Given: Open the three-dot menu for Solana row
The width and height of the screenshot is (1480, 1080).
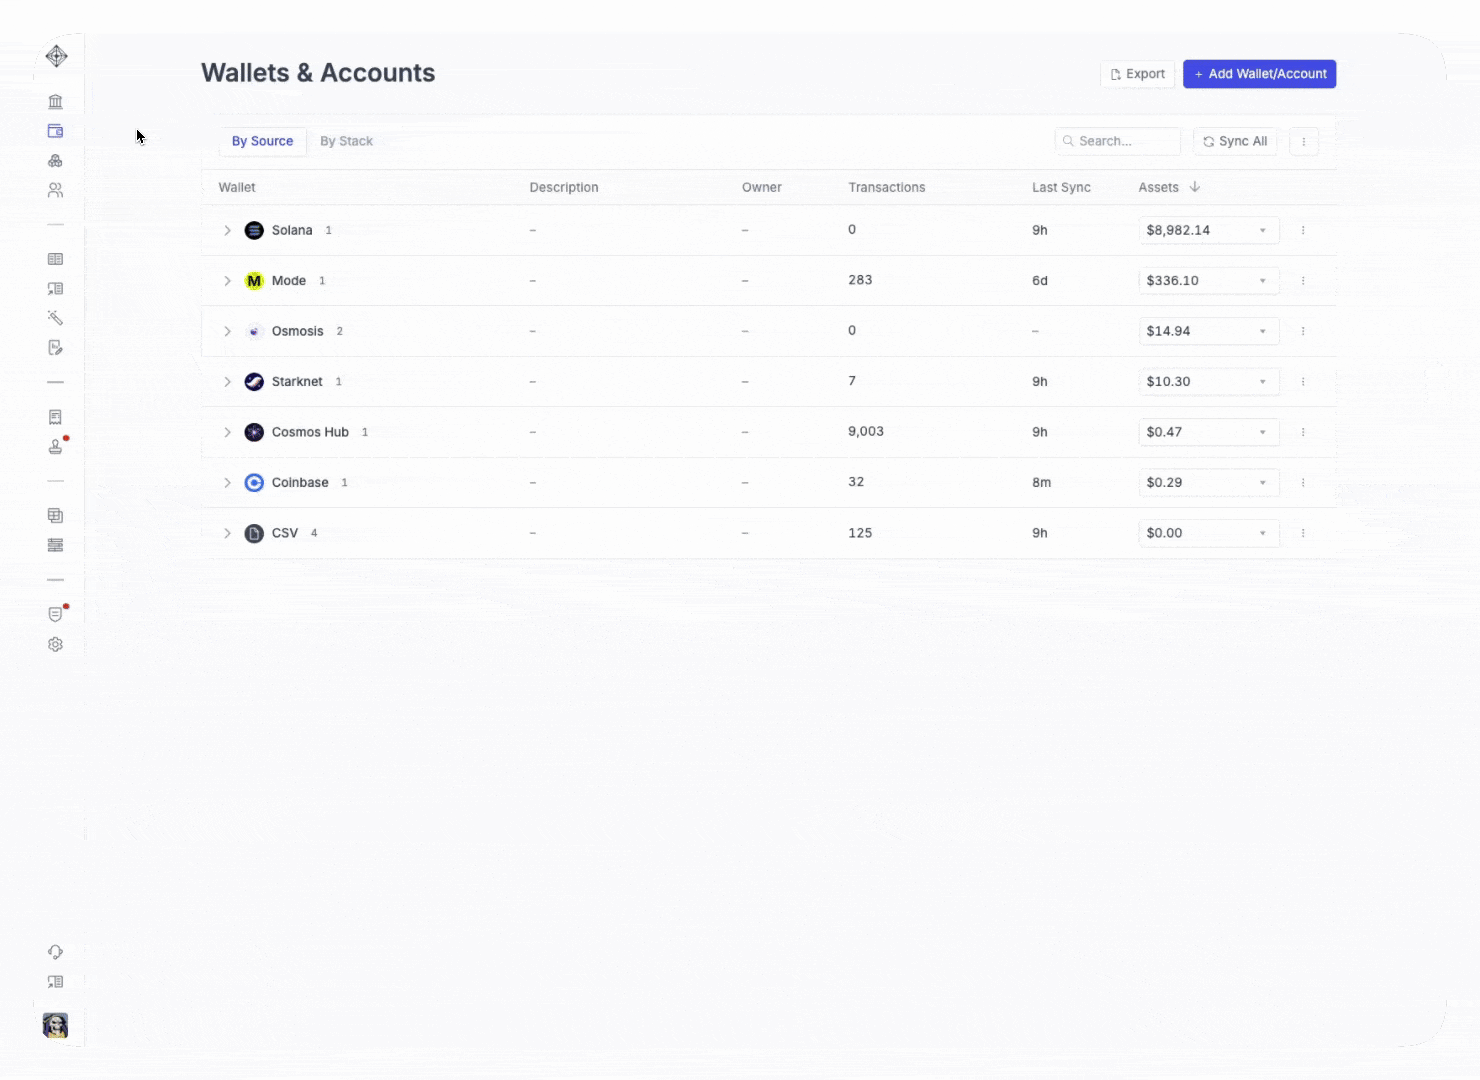Looking at the screenshot, I should (1303, 230).
